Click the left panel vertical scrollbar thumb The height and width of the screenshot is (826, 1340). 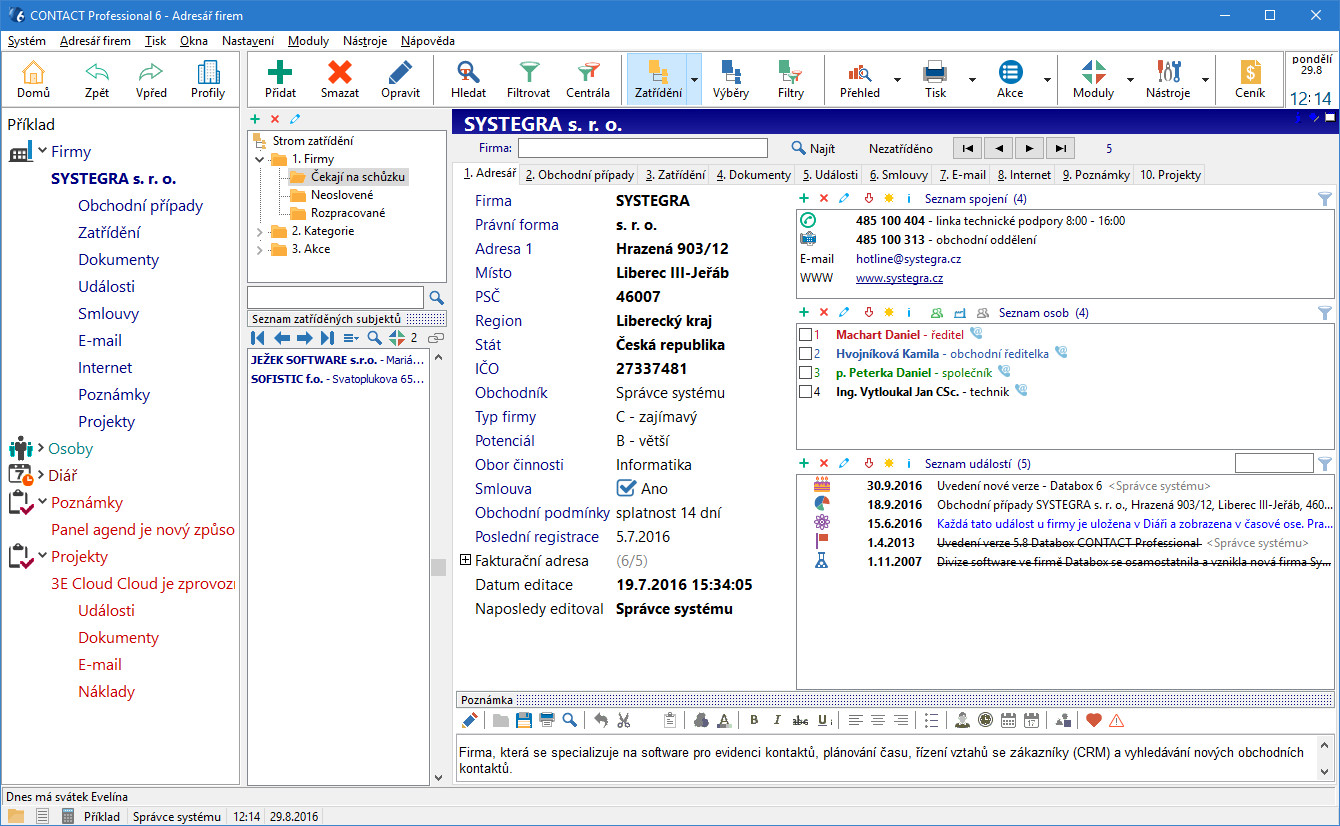[x=438, y=567]
